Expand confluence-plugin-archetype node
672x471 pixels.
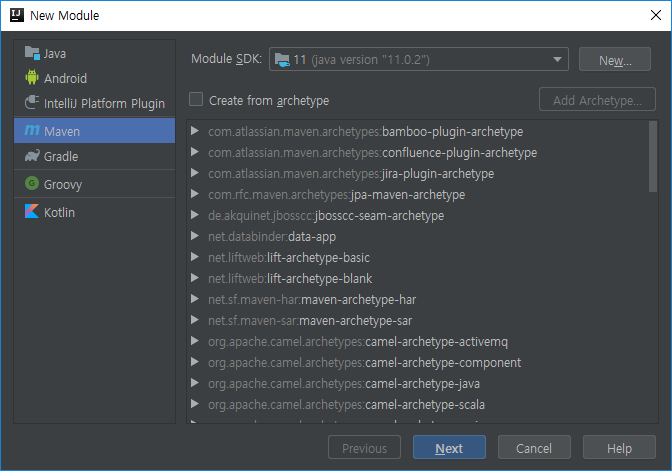pos(195,152)
